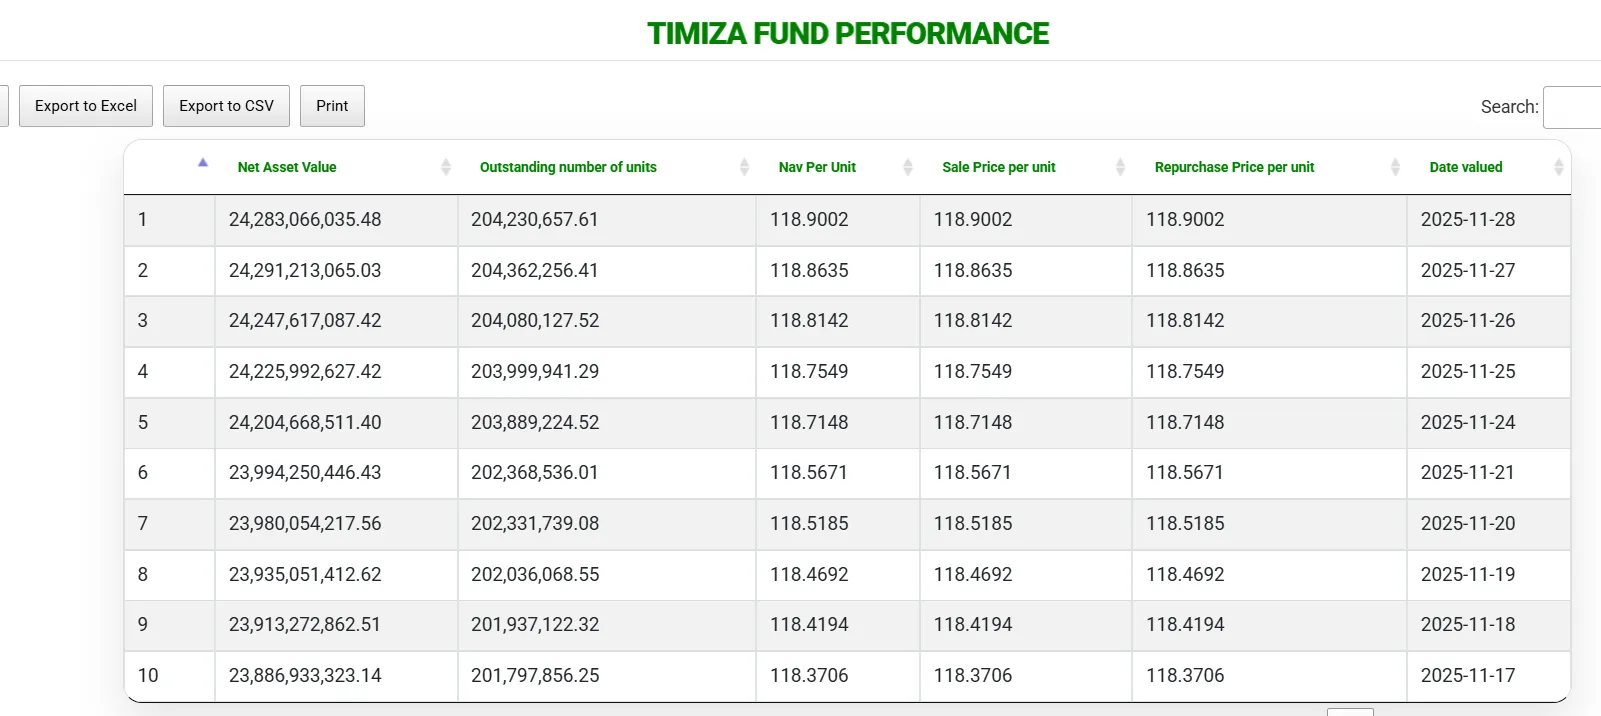Click the Repurchase Price per unit sort arrows
Viewport: 1601px width, 716px height.
click(x=1395, y=168)
